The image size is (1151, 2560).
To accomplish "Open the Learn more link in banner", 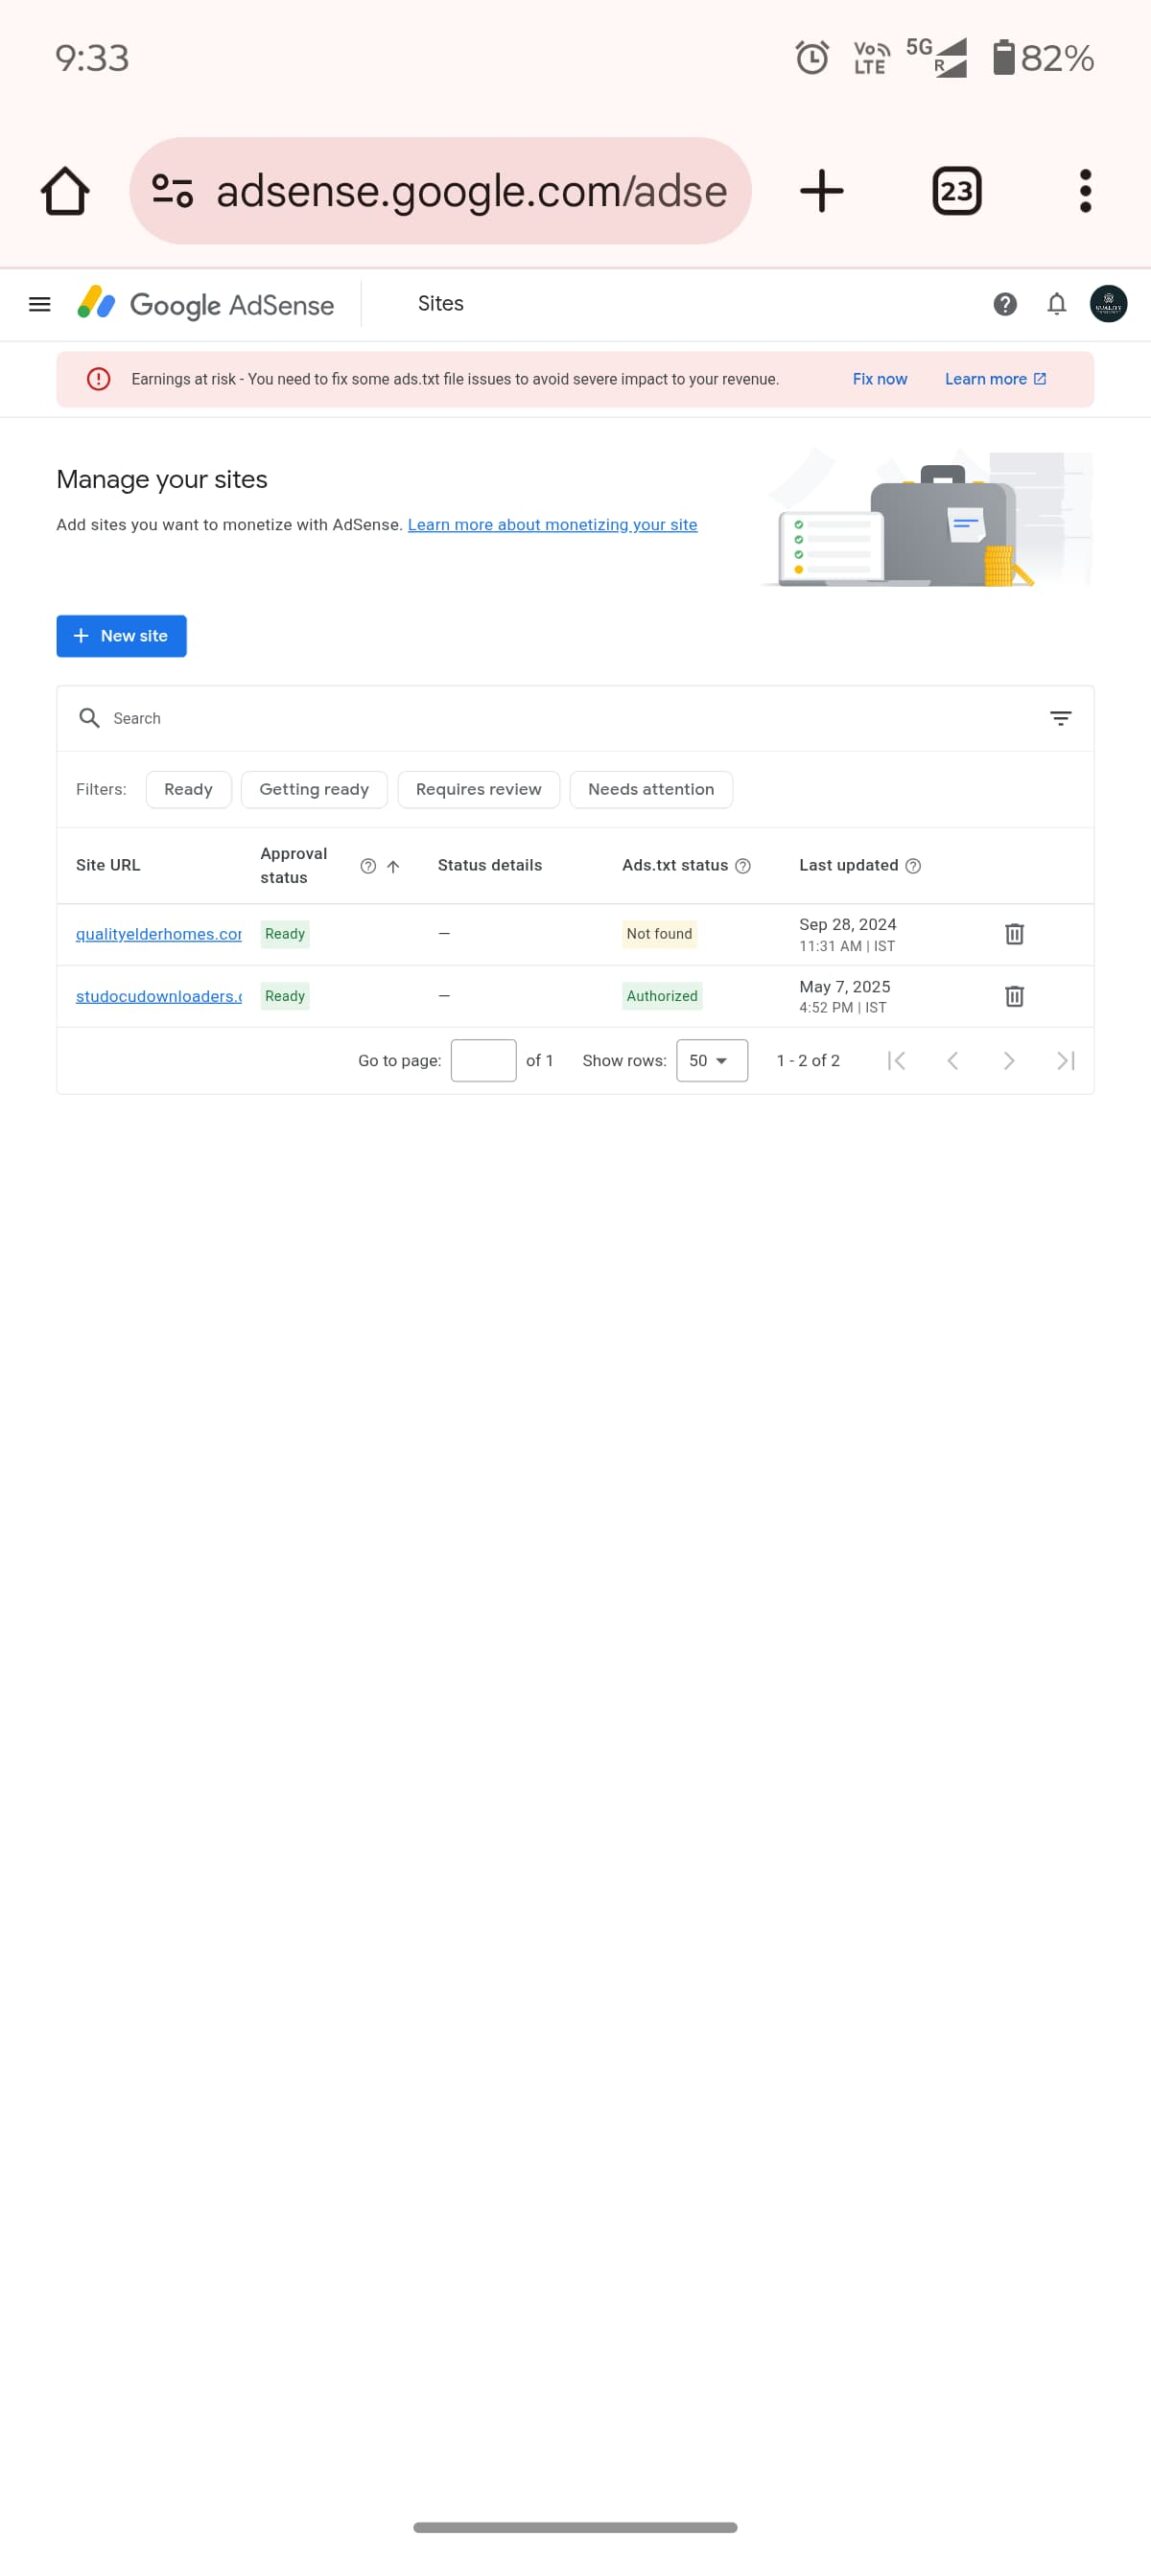I will (995, 379).
